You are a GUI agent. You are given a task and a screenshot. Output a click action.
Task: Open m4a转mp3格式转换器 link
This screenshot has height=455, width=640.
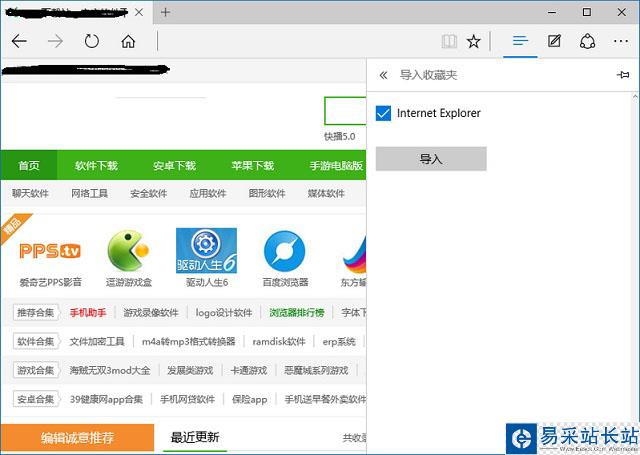coord(189,341)
